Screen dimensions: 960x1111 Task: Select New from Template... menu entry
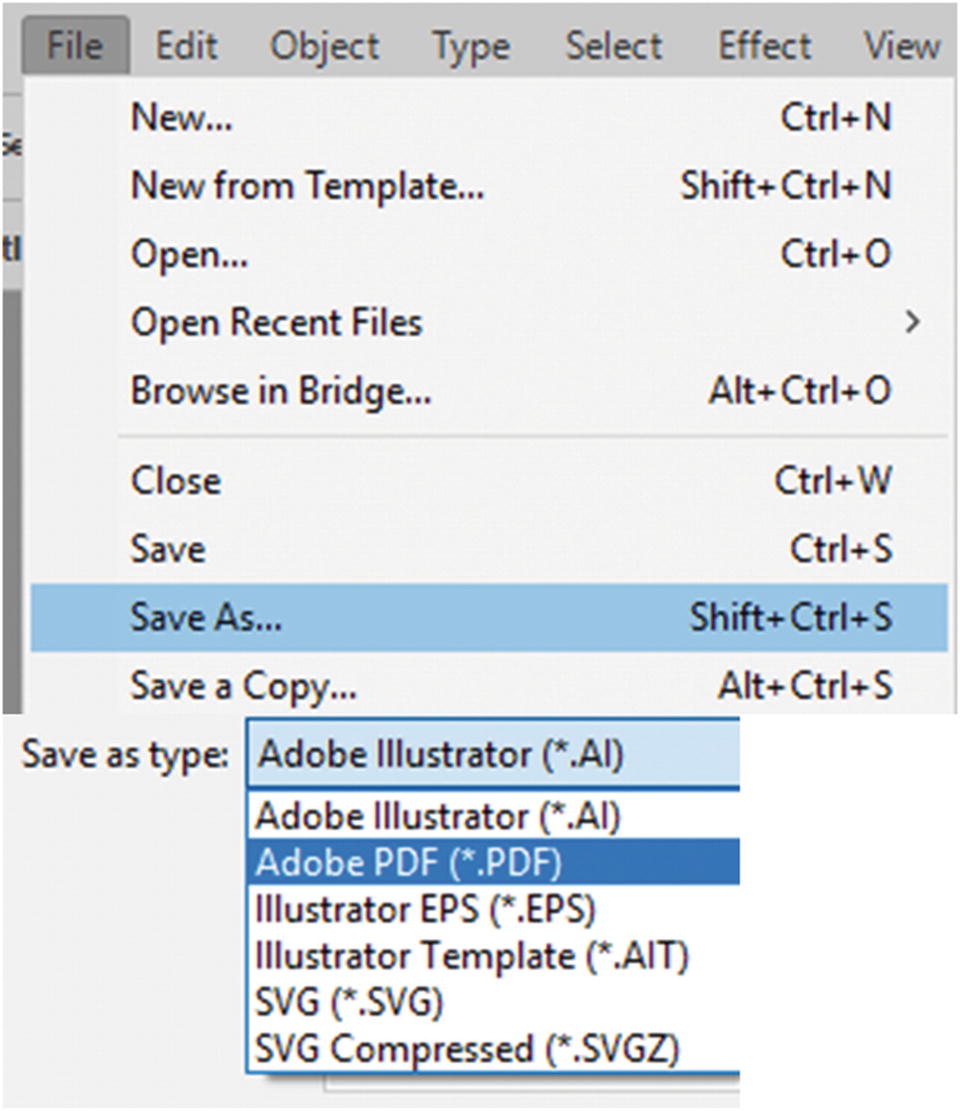[307, 186]
